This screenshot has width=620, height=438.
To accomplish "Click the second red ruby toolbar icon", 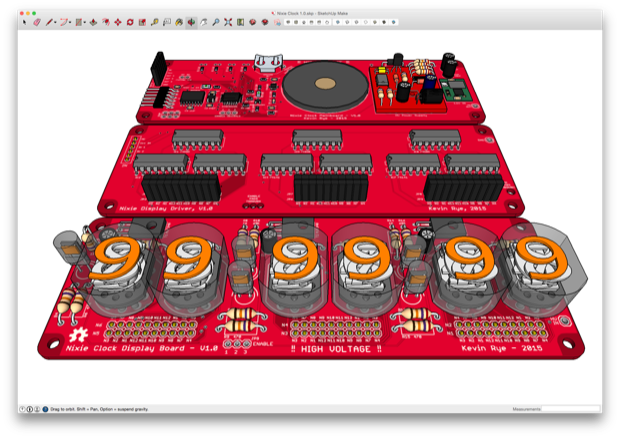I will tap(265, 23).
